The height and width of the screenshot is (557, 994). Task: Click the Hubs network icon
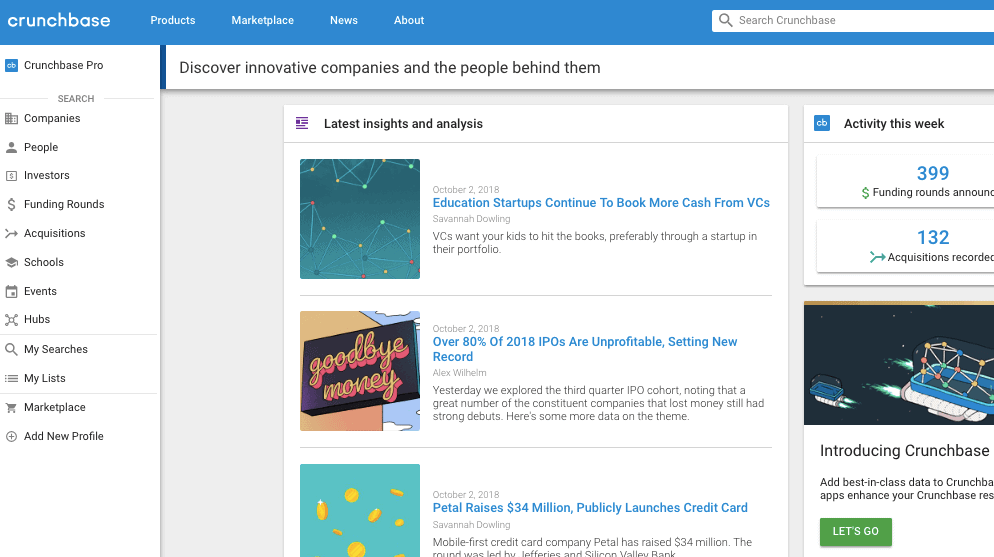coord(11,319)
